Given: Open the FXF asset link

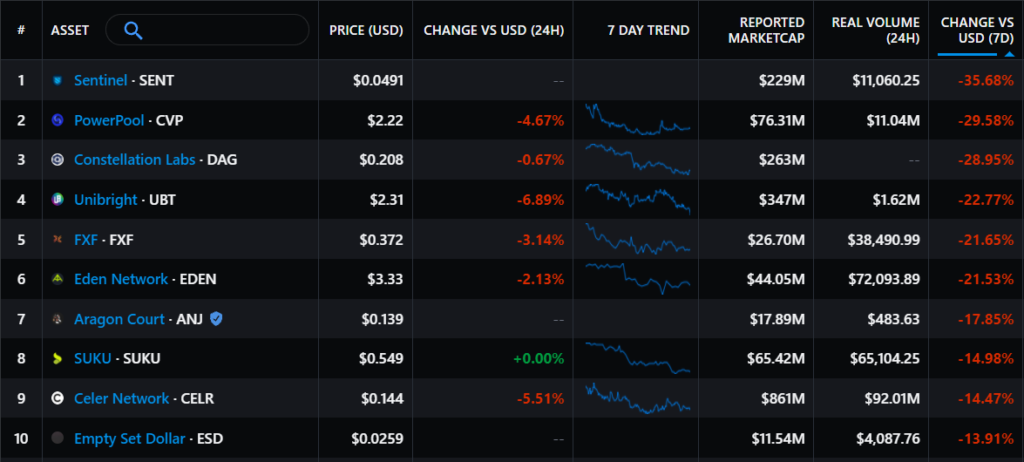Looking at the screenshot, I should [x=87, y=240].
